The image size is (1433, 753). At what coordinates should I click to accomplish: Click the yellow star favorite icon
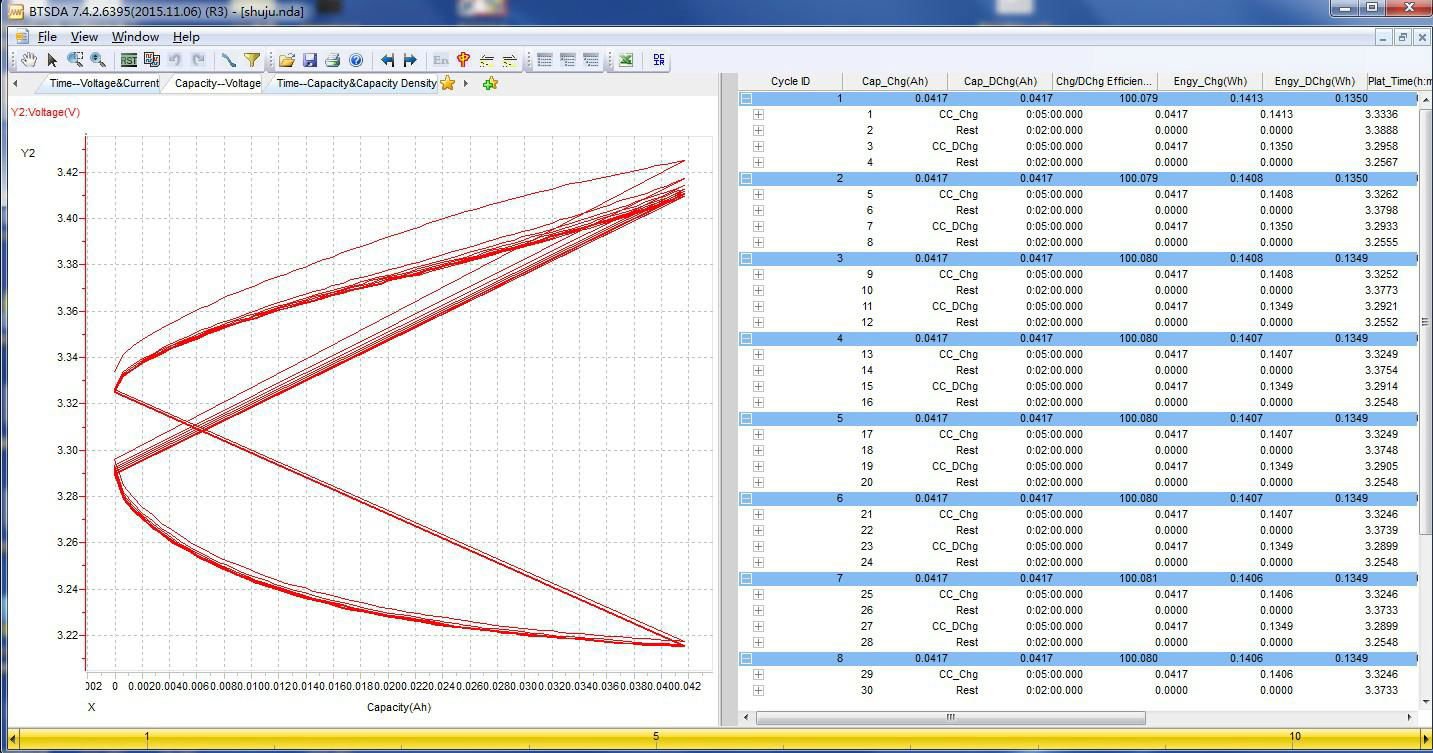448,83
